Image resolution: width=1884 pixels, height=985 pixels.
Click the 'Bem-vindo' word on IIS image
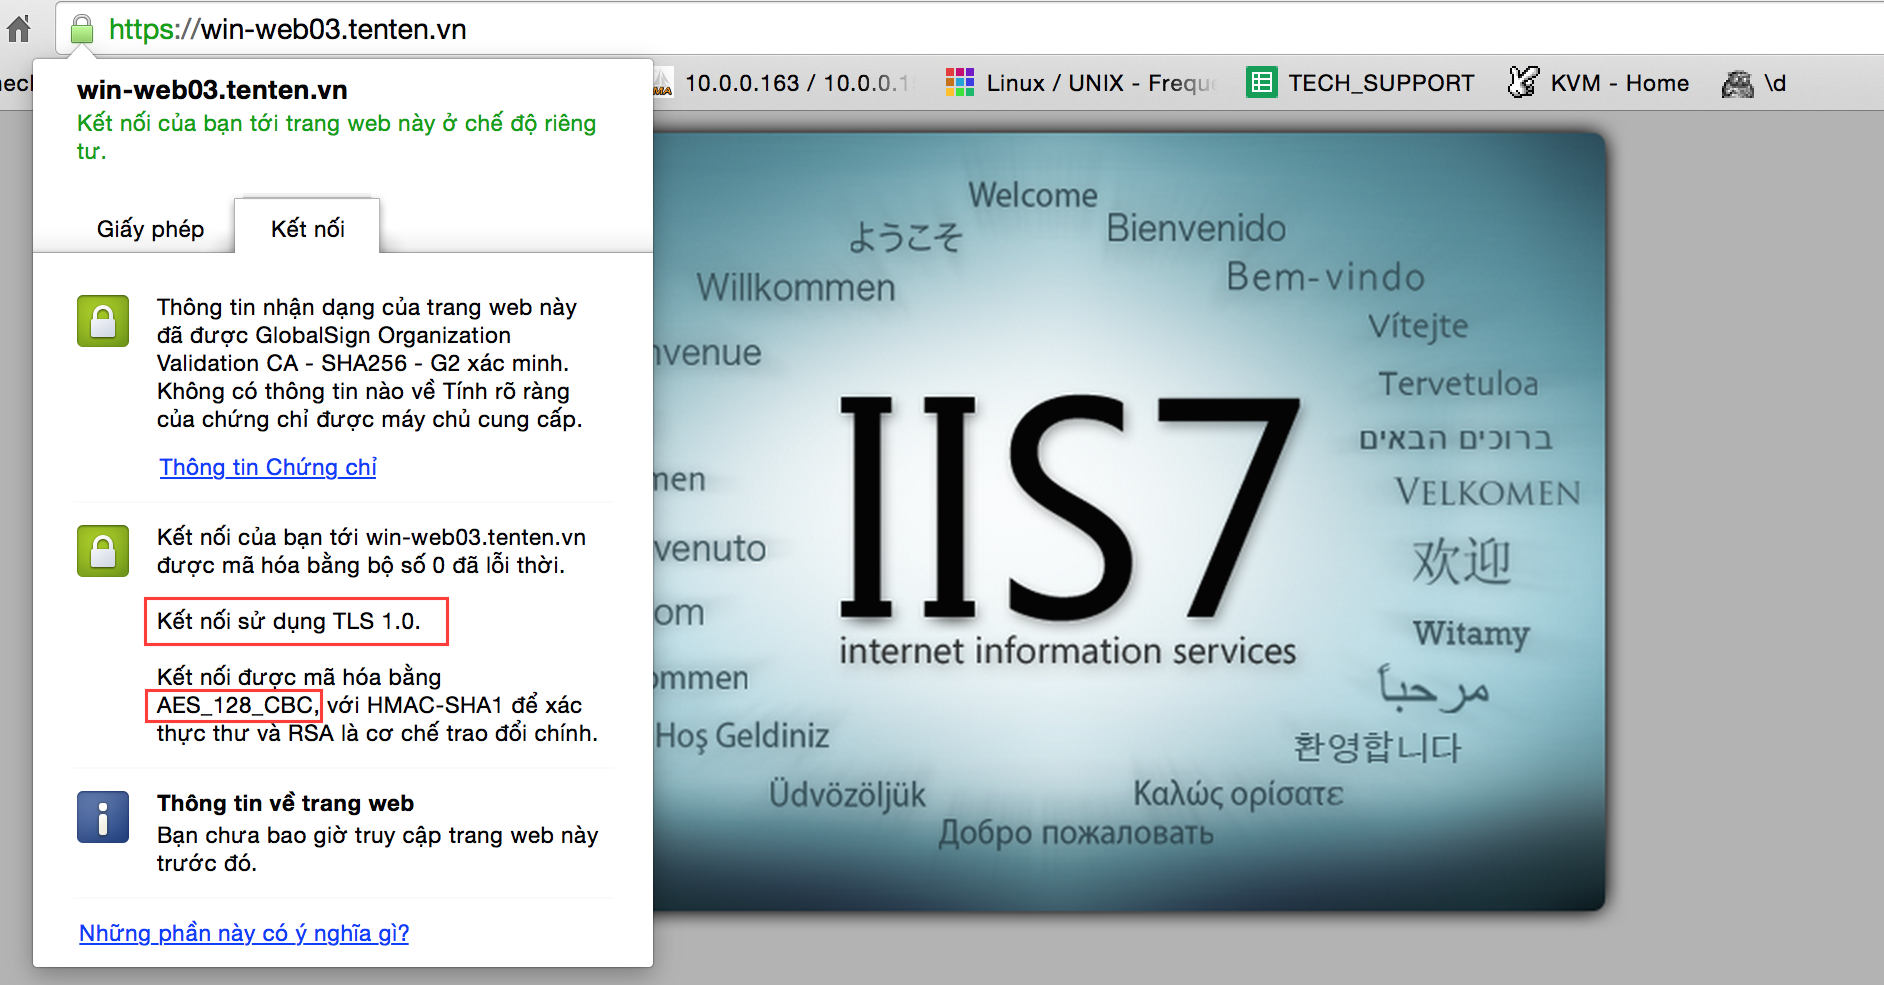click(1325, 277)
